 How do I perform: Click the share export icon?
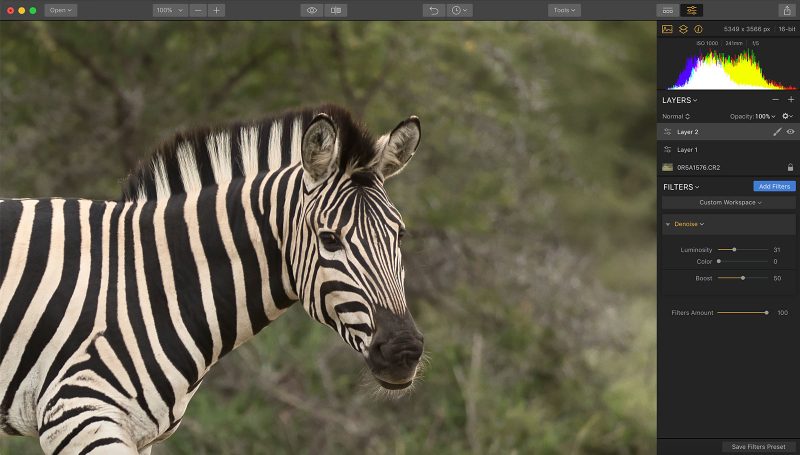pyautogui.click(x=787, y=10)
